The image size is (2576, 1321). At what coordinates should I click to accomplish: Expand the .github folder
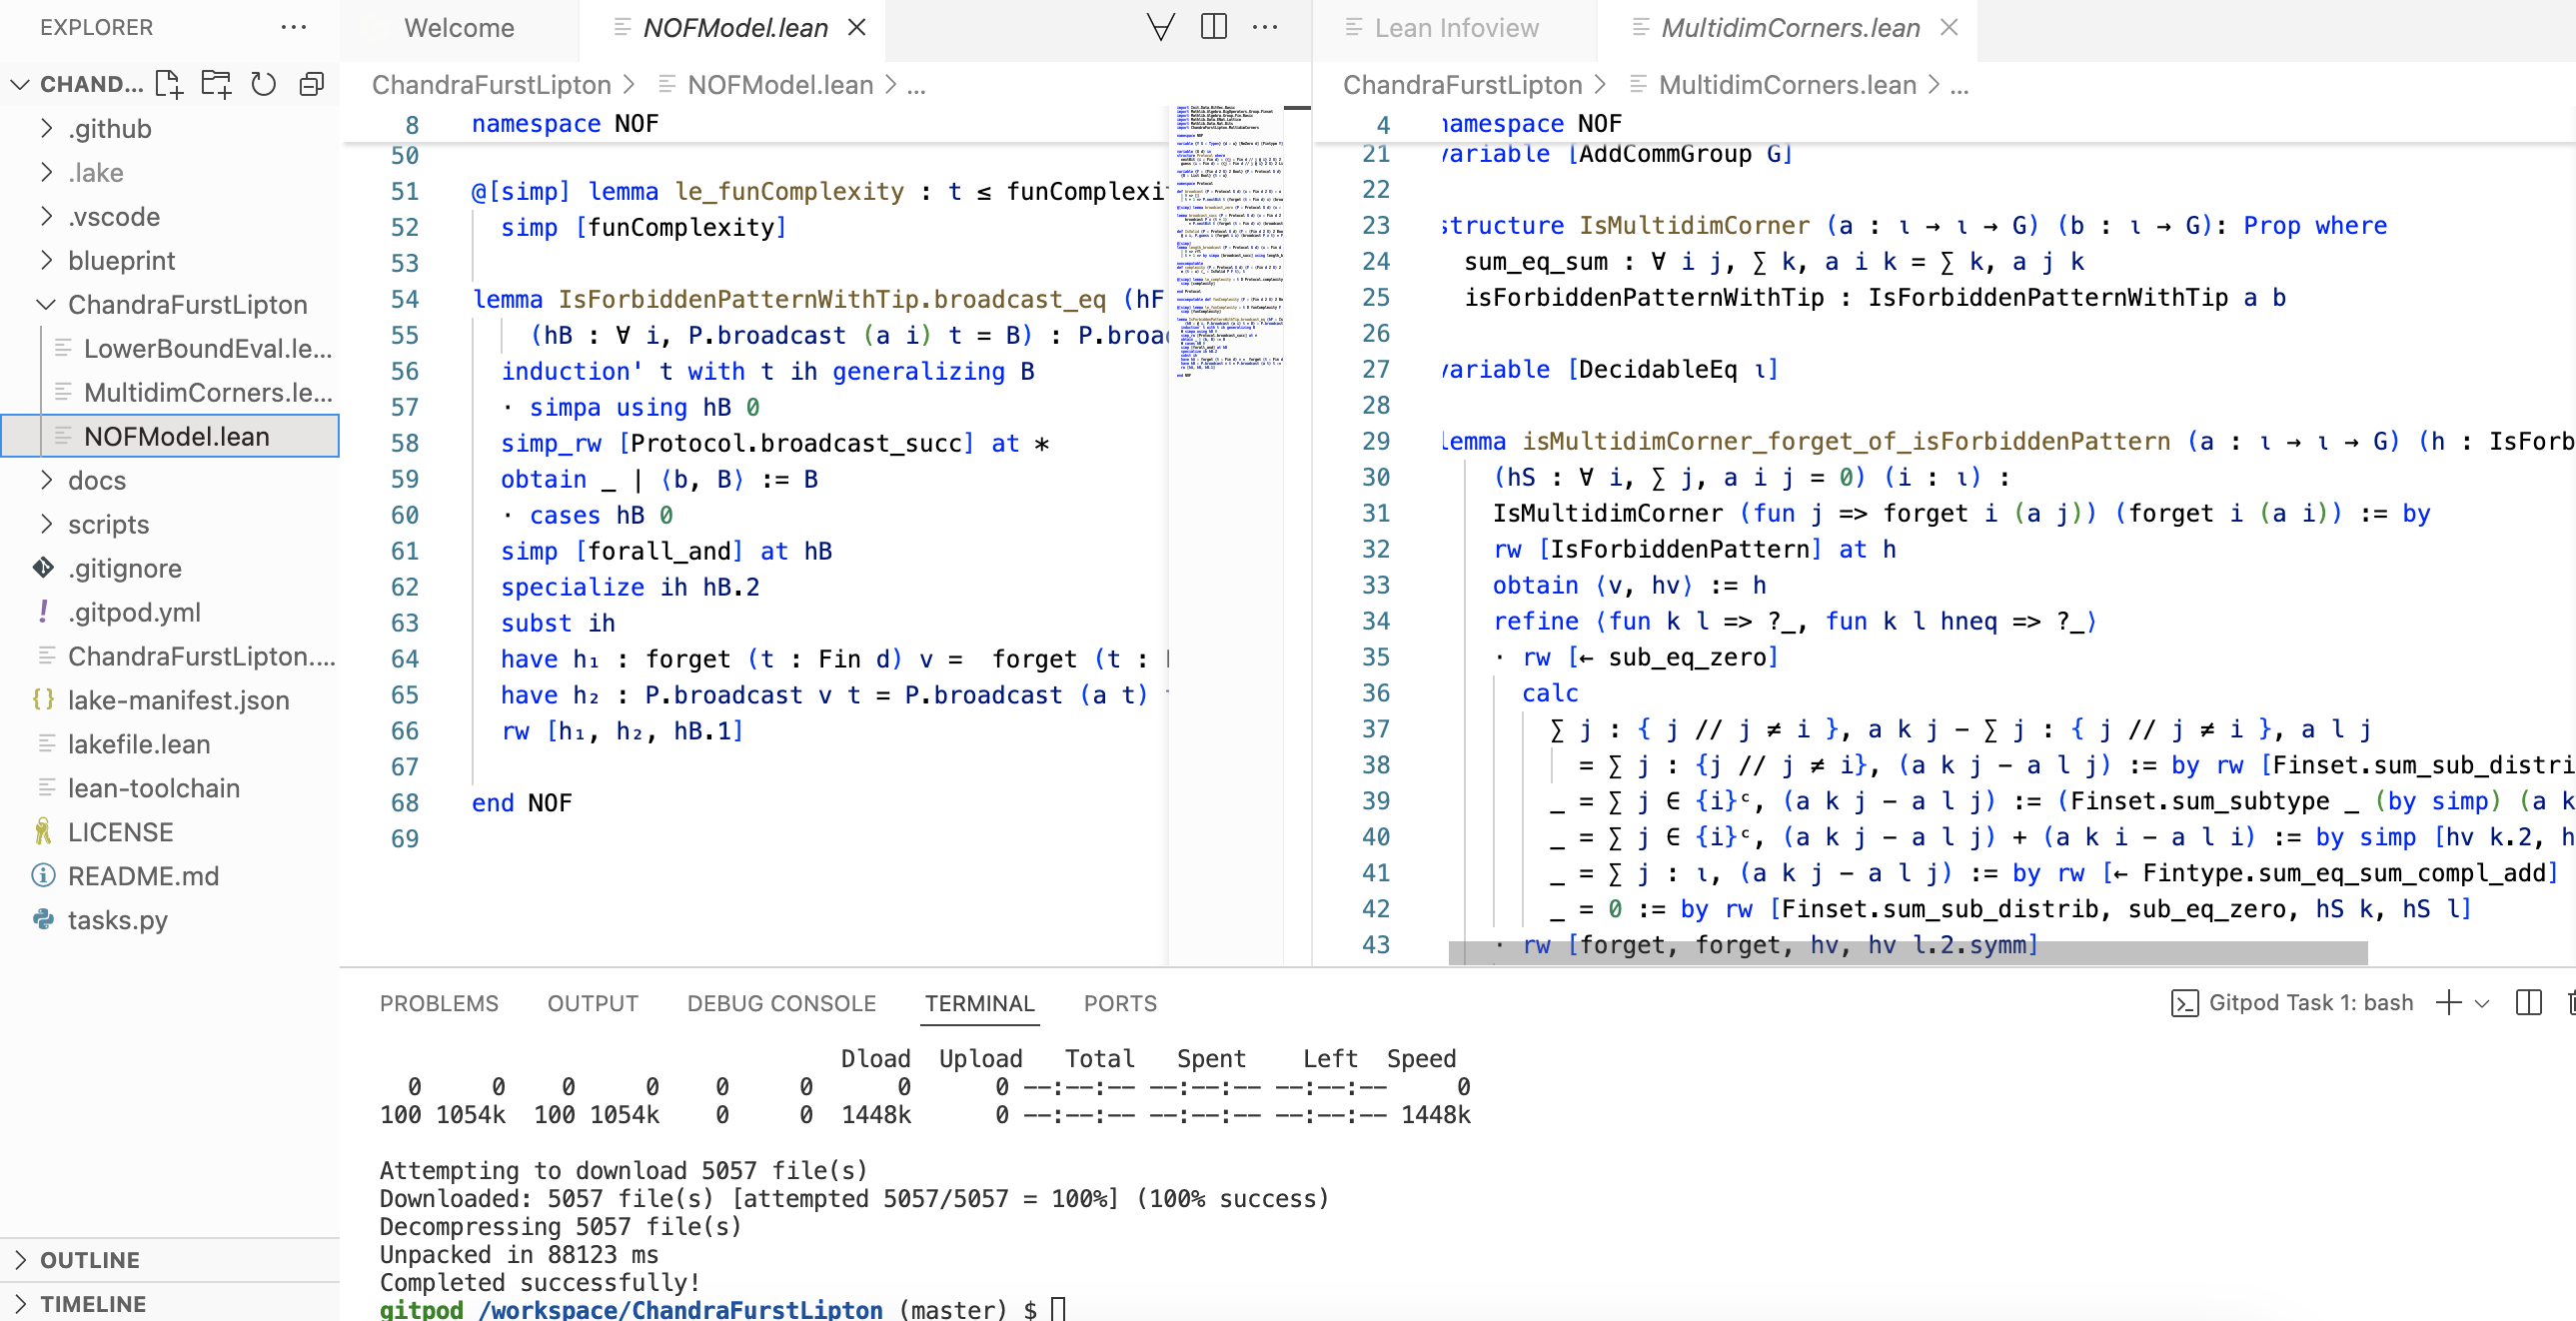[109, 128]
